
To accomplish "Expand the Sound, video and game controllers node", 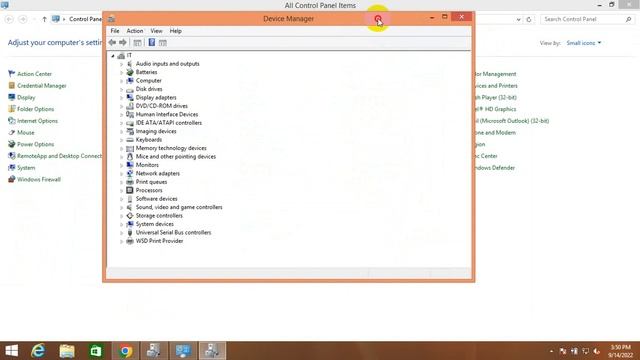I will tap(121, 207).
